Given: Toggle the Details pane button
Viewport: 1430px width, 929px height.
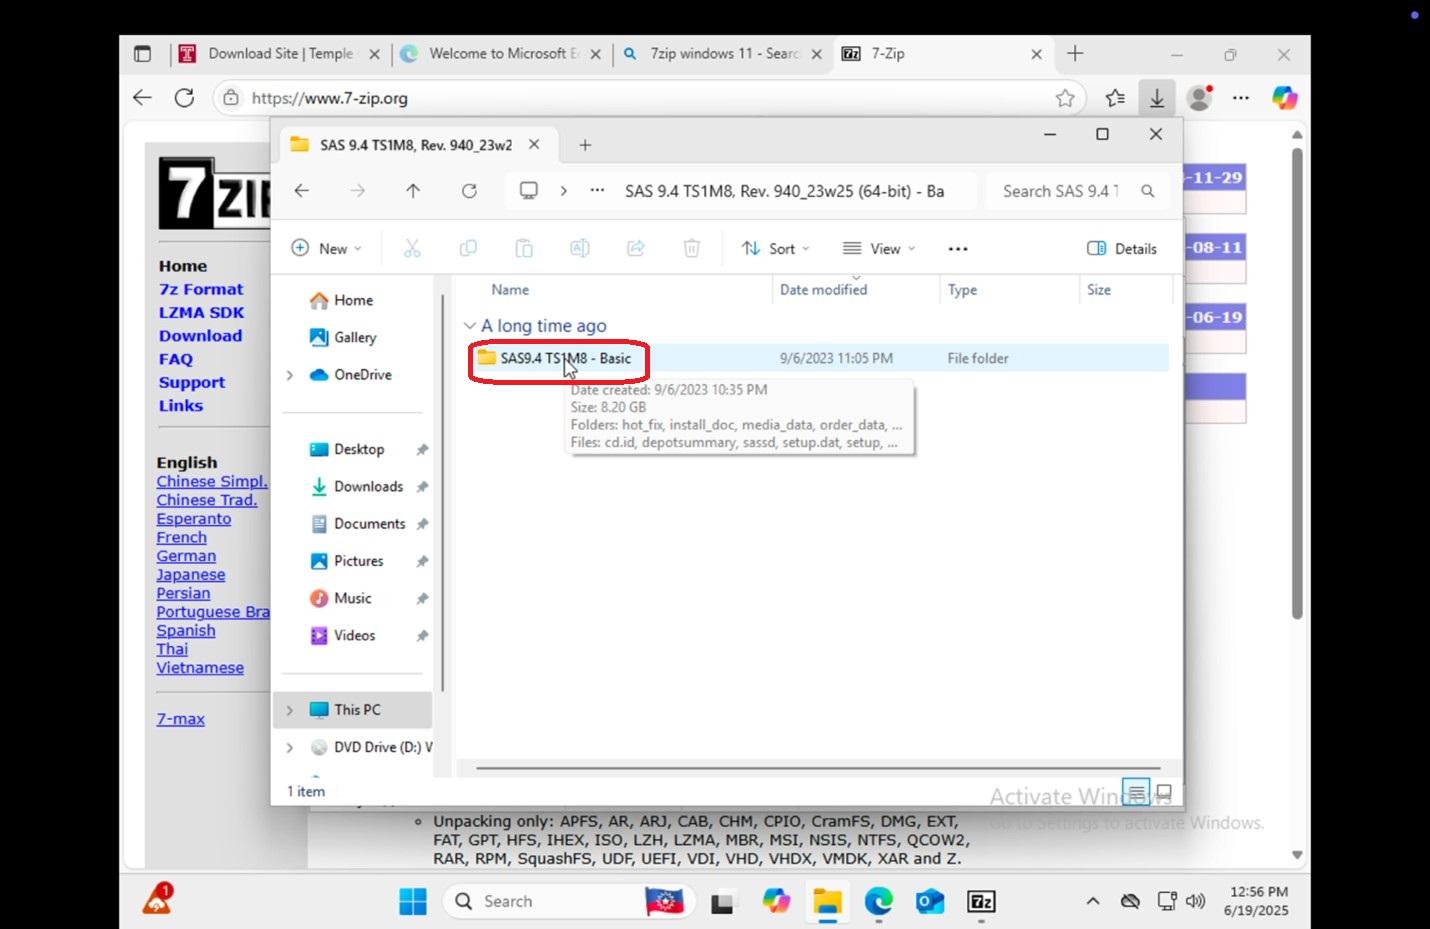Looking at the screenshot, I should [1122, 249].
